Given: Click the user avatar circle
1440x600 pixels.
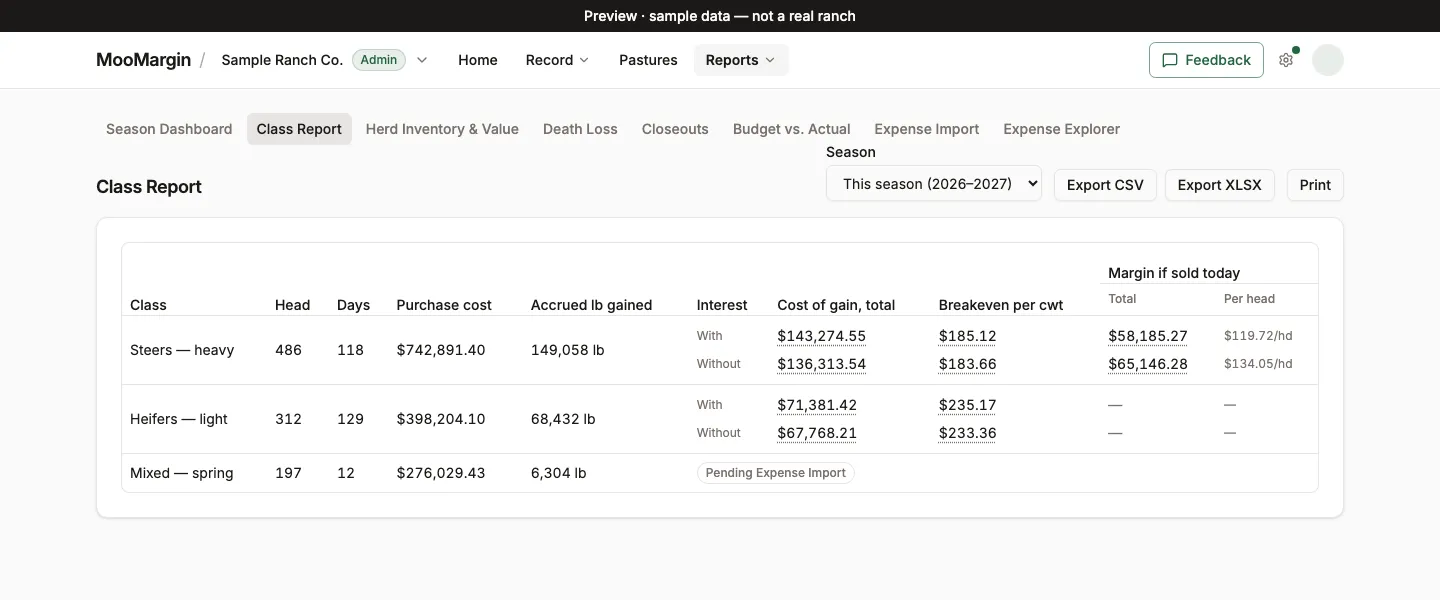Looking at the screenshot, I should [x=1328, y=60].
